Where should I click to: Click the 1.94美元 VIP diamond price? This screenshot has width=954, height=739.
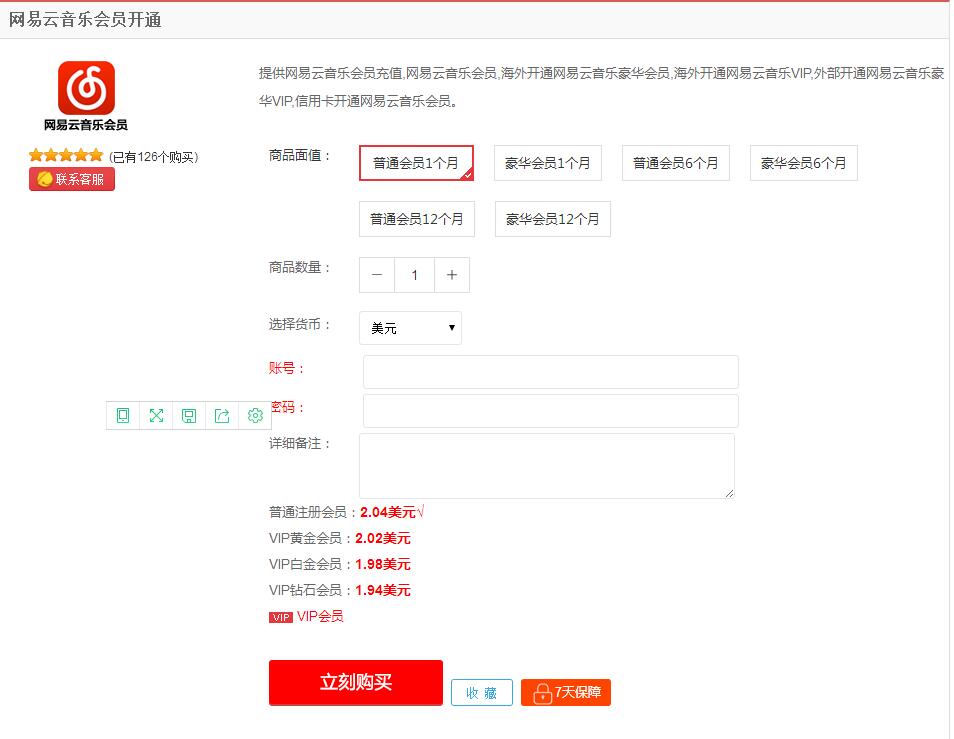383,590
